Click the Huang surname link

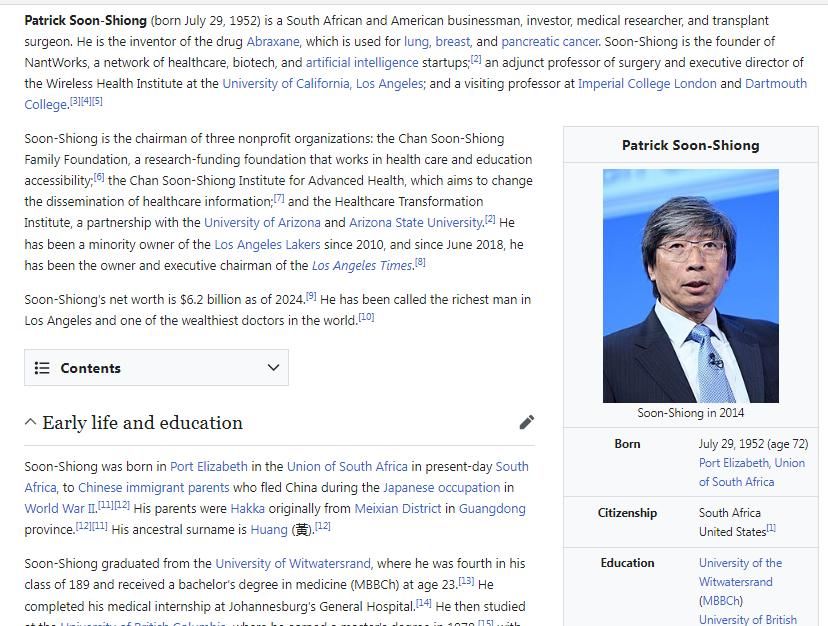click(x=269, y=529)
